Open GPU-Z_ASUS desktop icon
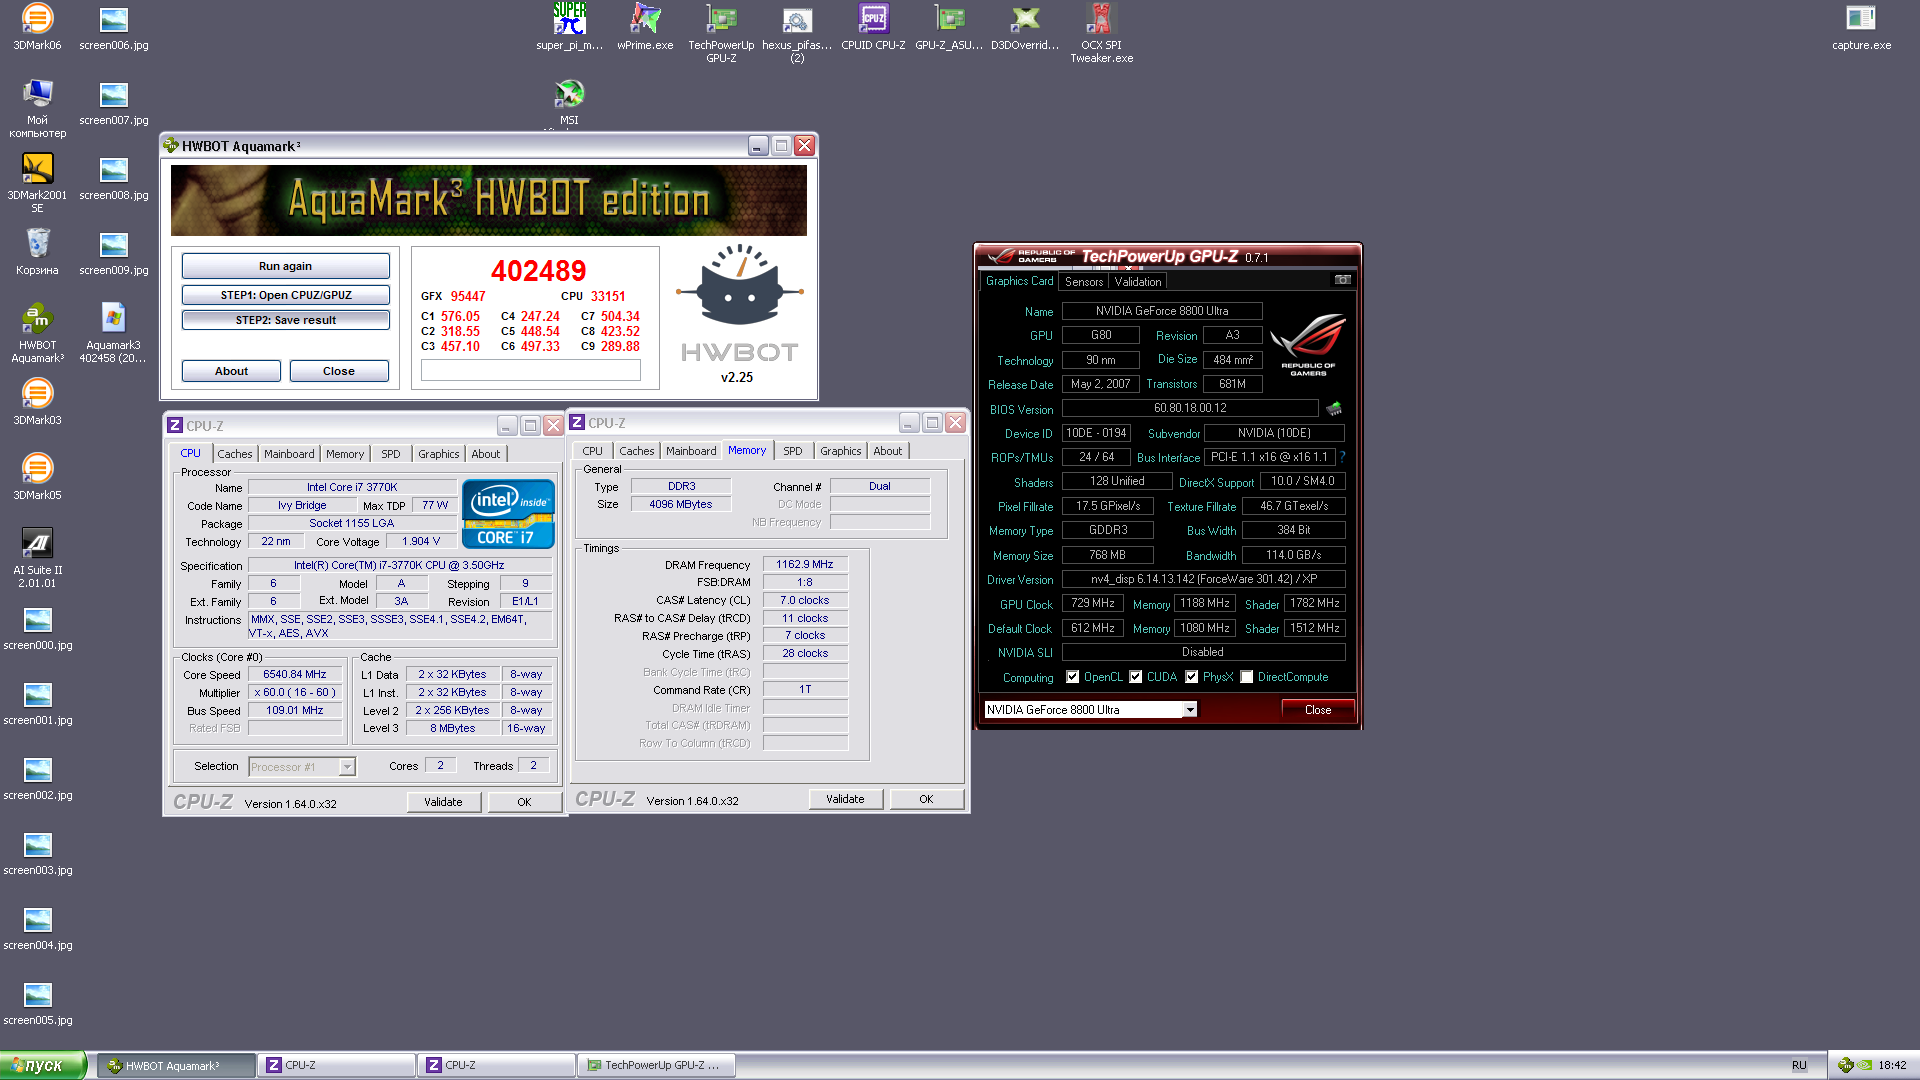The height and width of the screenshot is (1080, 1920). [949, 27]
